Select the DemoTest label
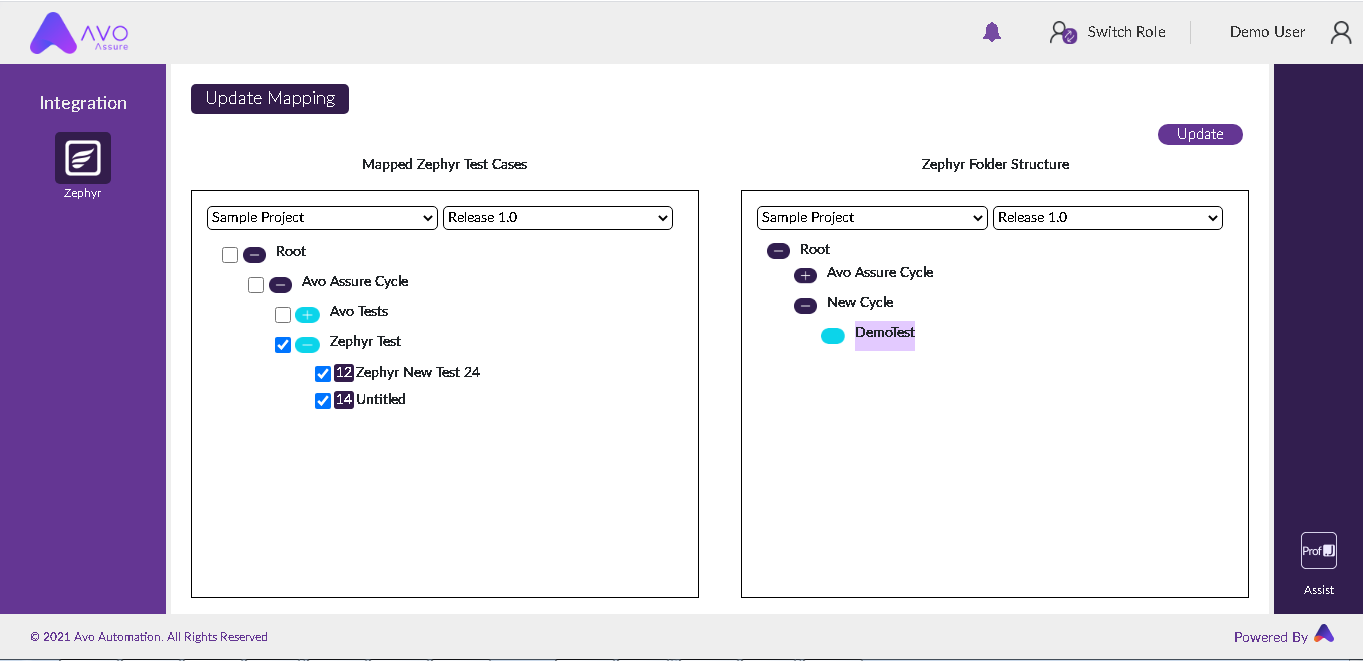1363x661 pixels. pyautogui.click(x=885, y=333)
